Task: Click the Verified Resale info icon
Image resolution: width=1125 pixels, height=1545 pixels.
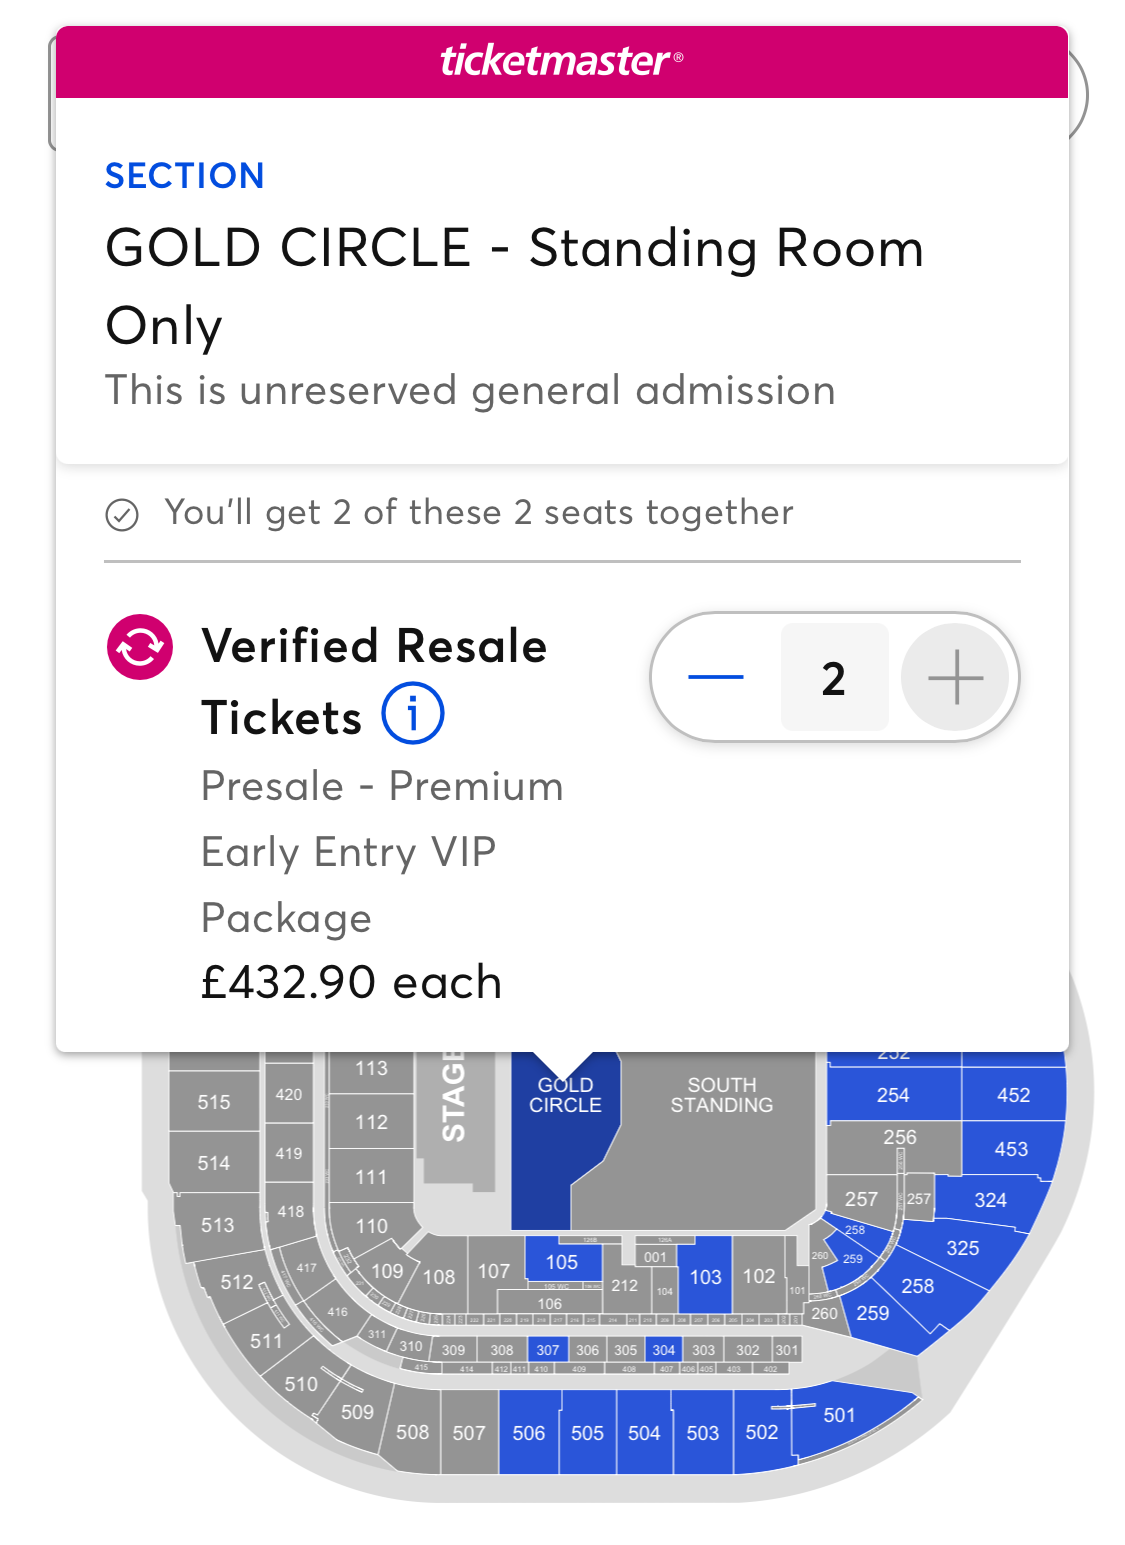Action: pyautogui.click(x=412, y=714)
